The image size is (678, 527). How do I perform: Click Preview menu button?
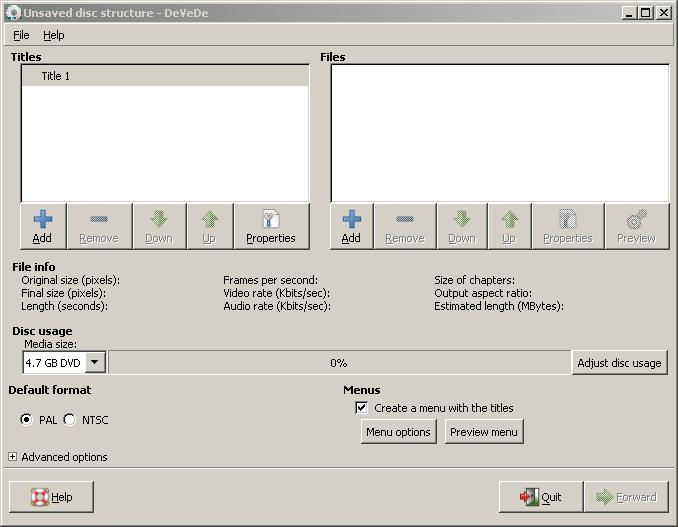[x=484, y=432]
